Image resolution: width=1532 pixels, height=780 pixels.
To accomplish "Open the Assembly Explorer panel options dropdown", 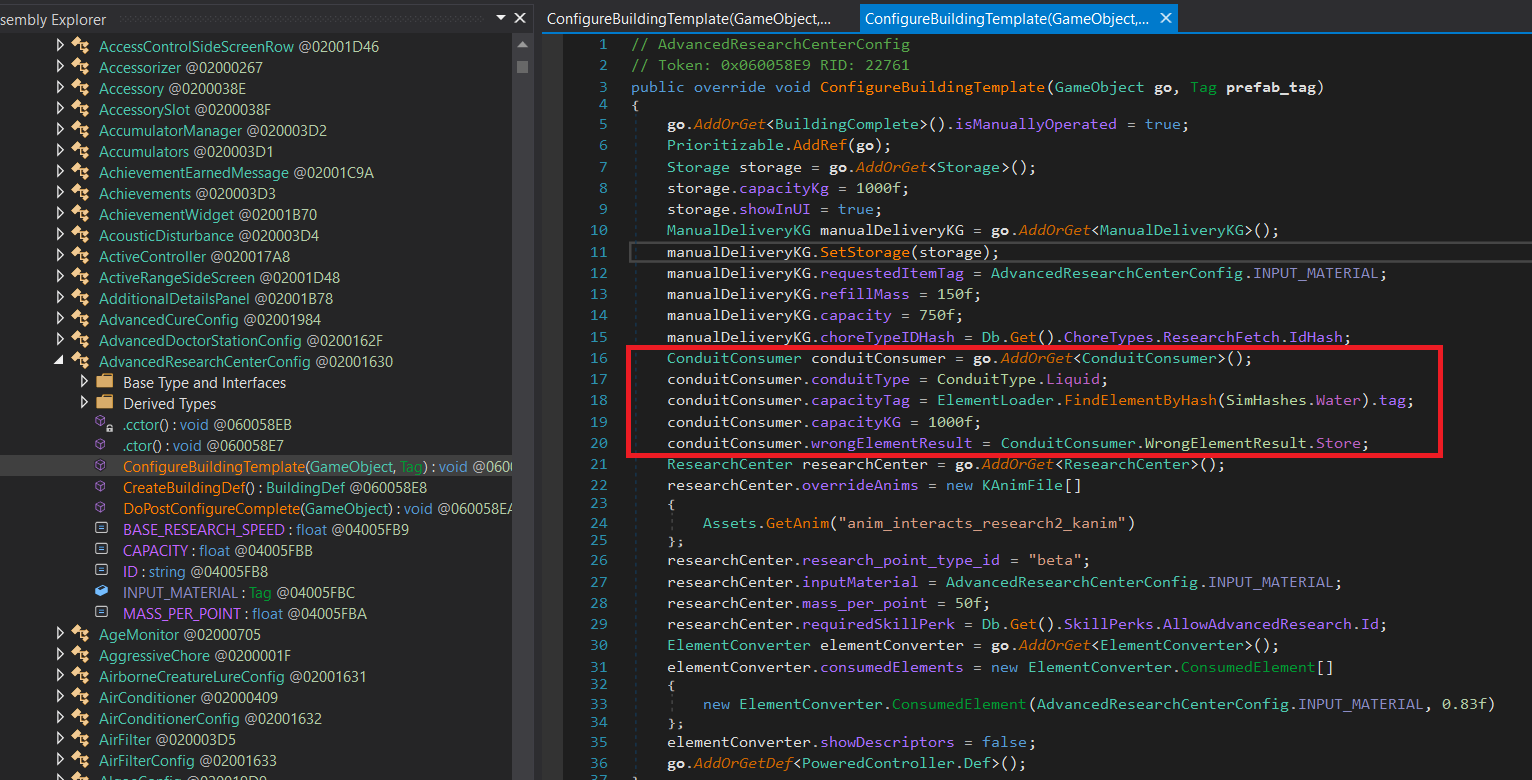I will coord(500,18).
